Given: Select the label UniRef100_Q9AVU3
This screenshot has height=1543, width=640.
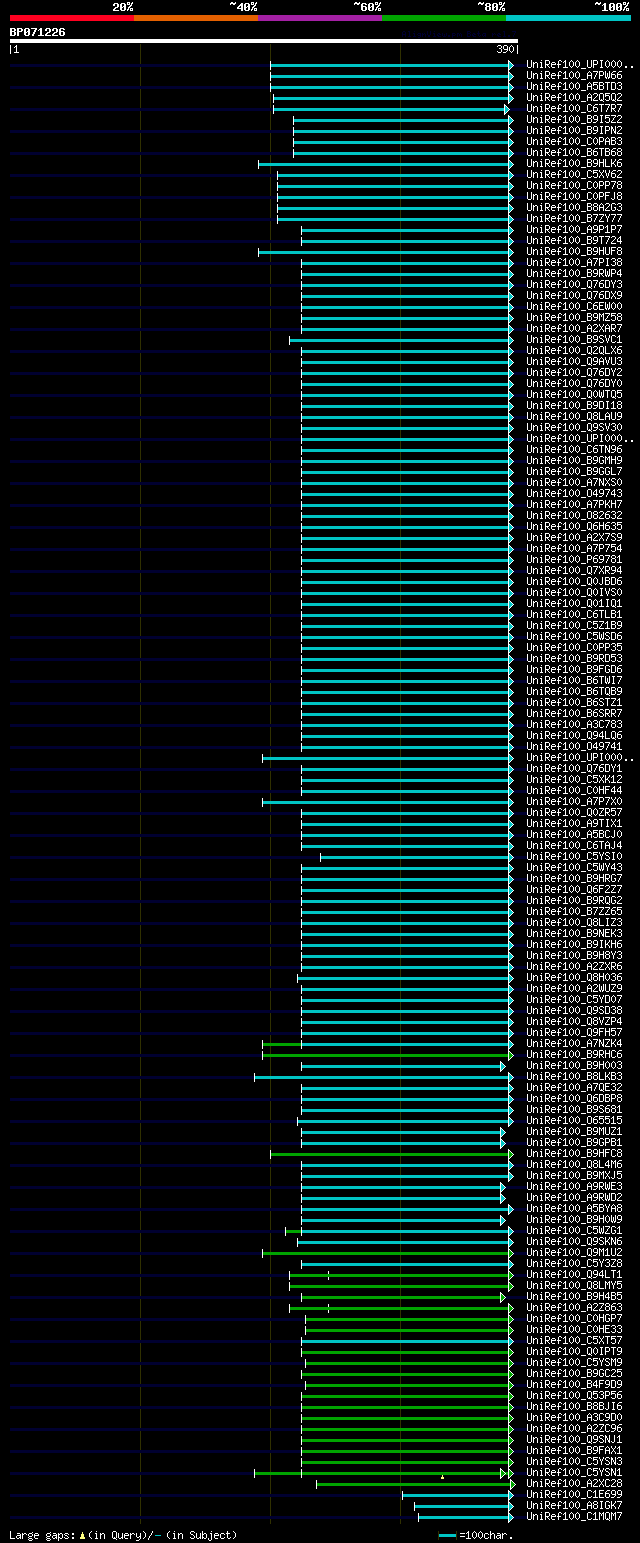Looking at the screenshot, I should click(x=574, y=362).
